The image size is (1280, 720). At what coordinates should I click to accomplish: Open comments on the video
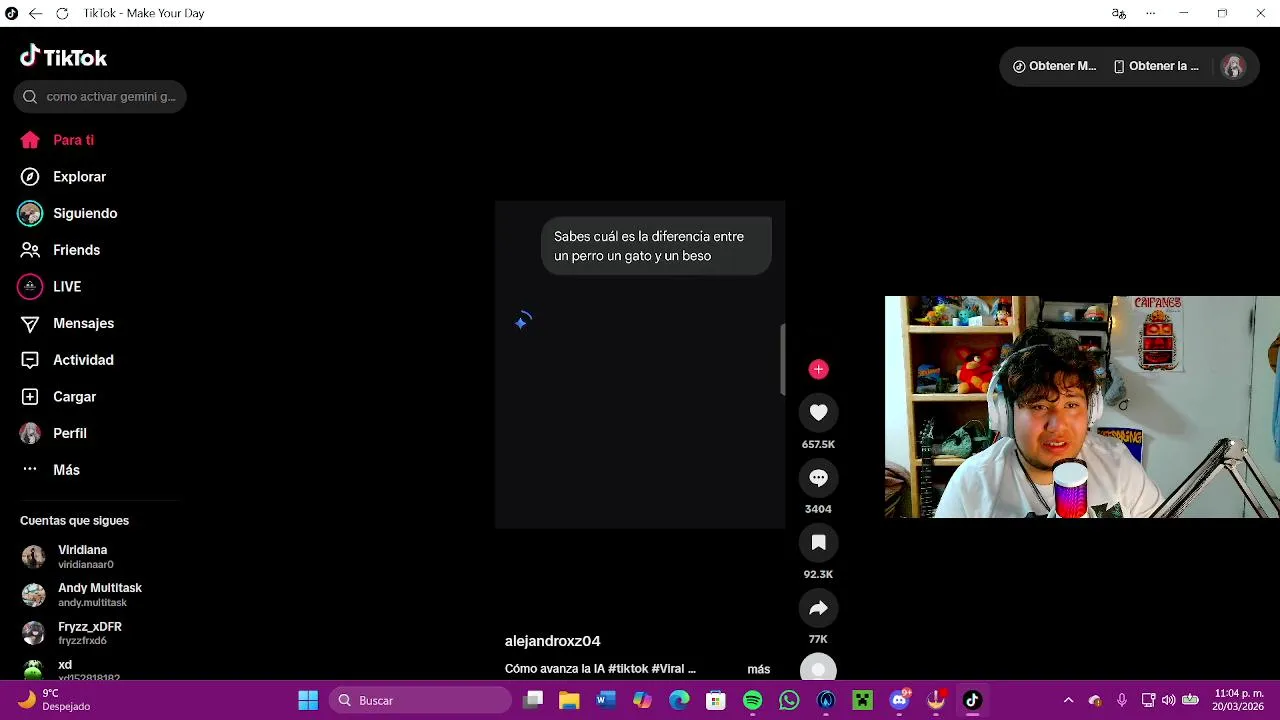point(818,478)
